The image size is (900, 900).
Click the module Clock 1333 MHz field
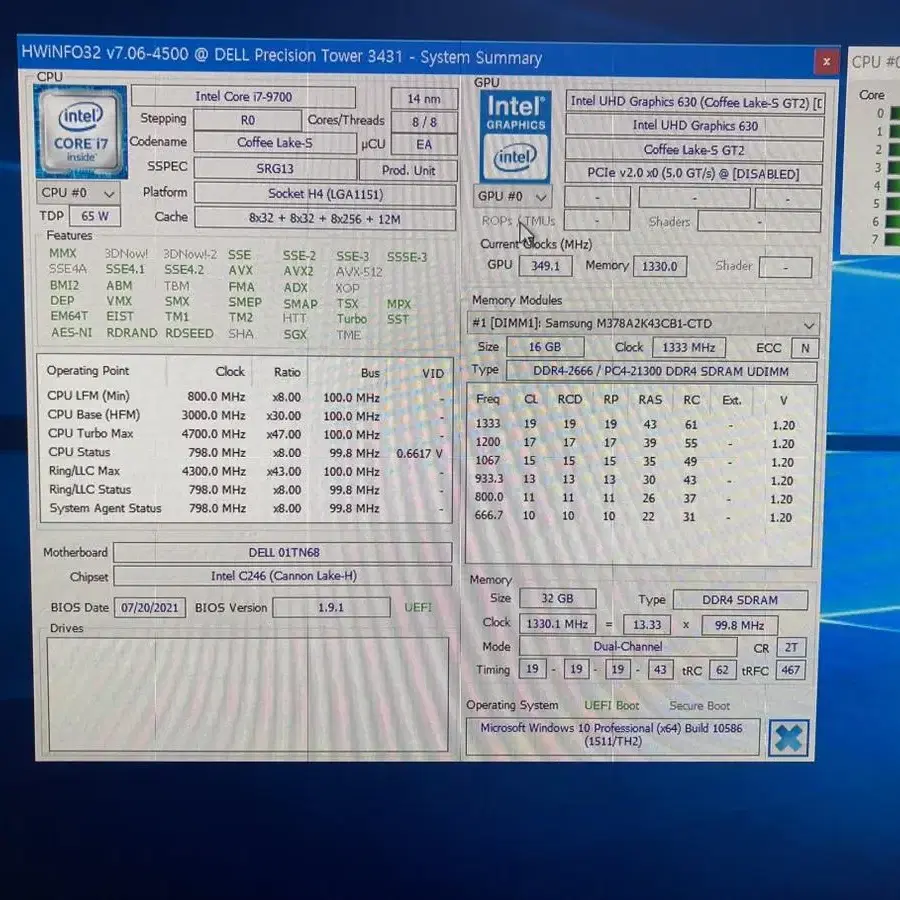(x=688, y=348)
